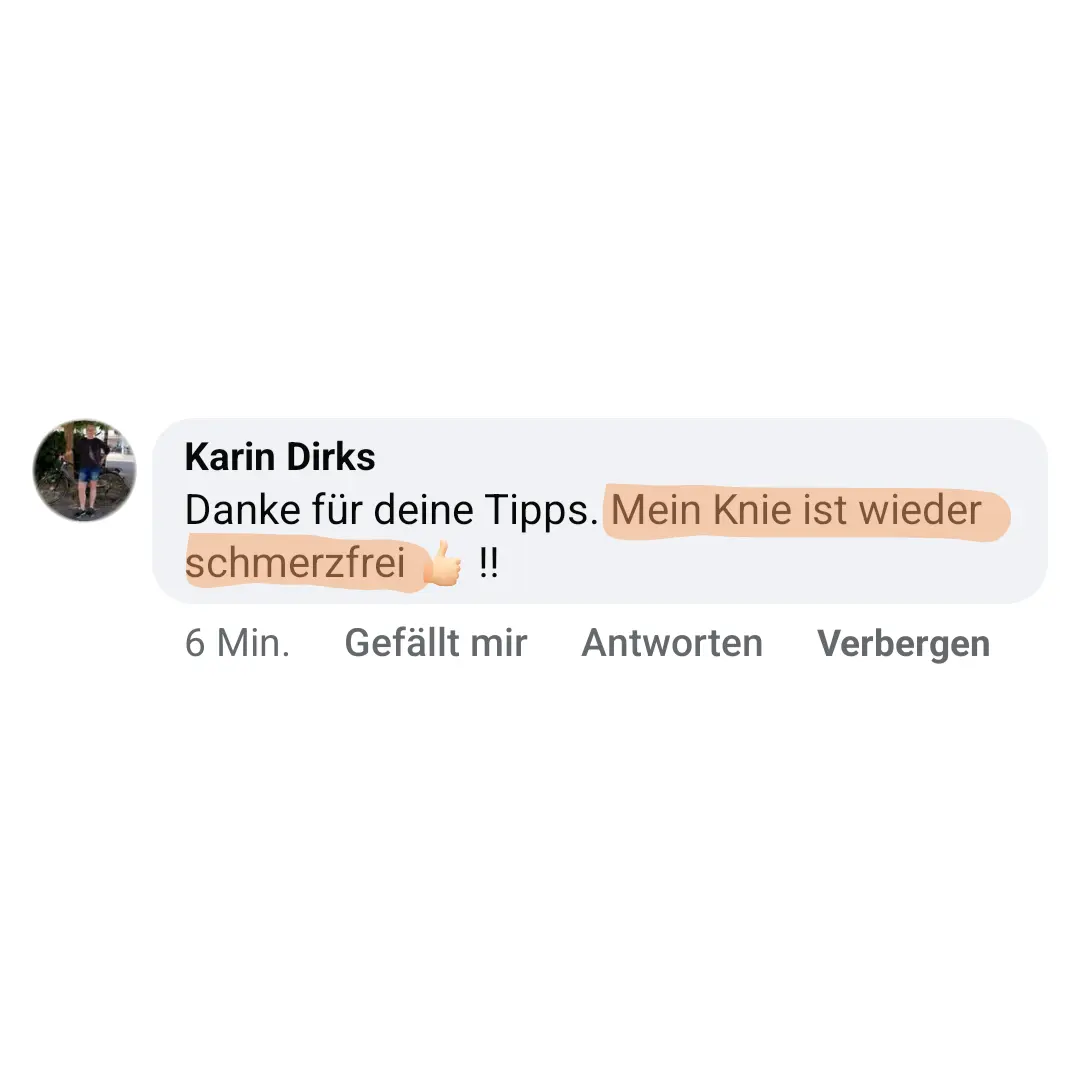The image size is (1080, 1080).
Task: Select the highlighted phrase Mein Knie ist wieder
Action: (x=796, y=510)
